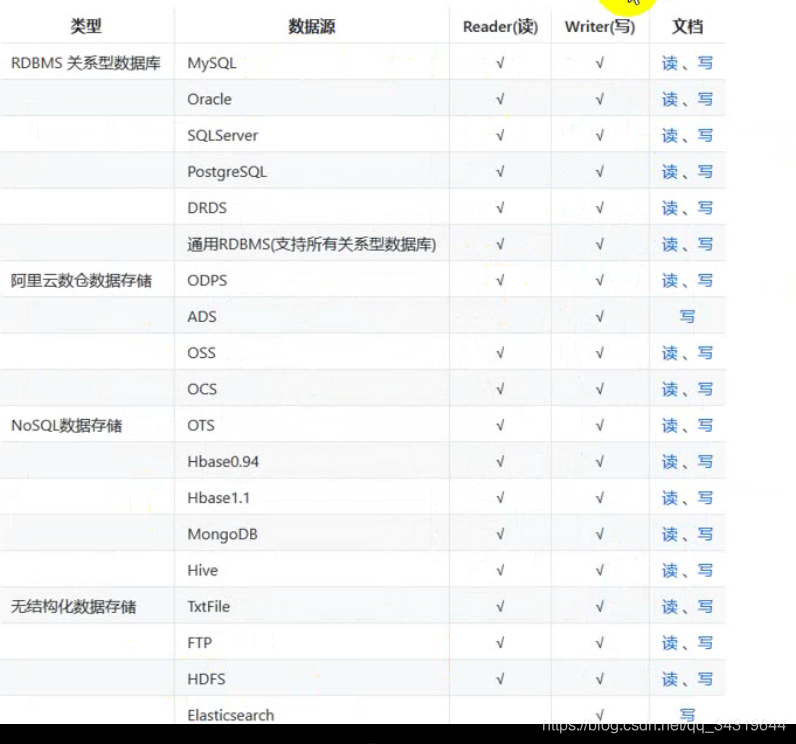
Task: Open the ODPS read documentation link
Action: click(x=670, y=280)
